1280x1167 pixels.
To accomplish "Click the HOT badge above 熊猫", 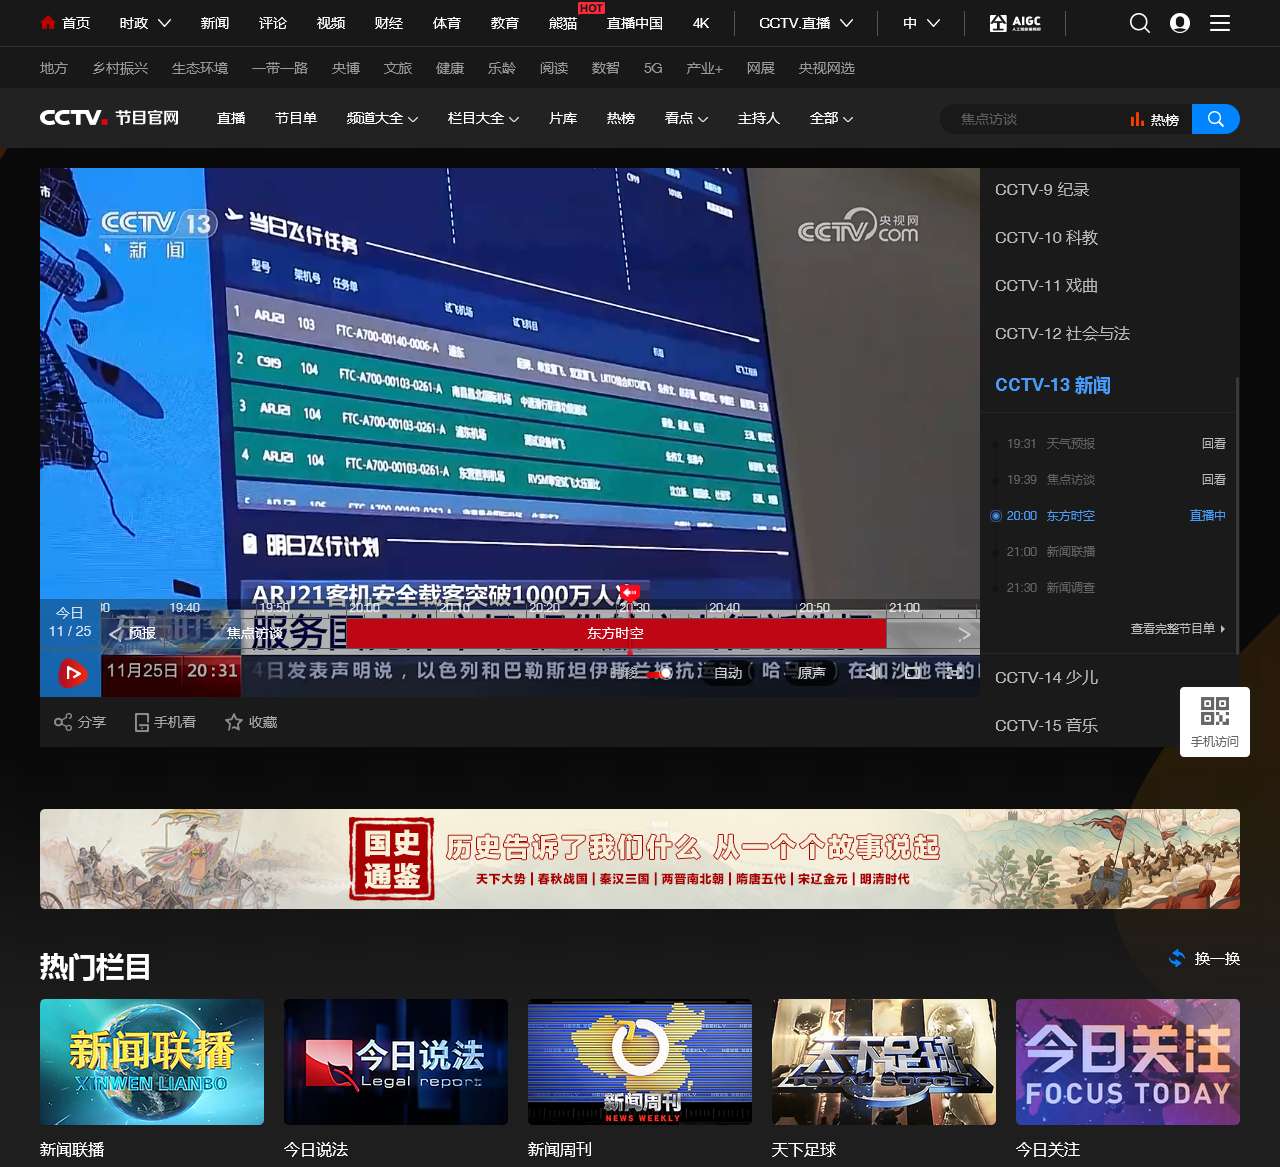I will click(591, 8).
